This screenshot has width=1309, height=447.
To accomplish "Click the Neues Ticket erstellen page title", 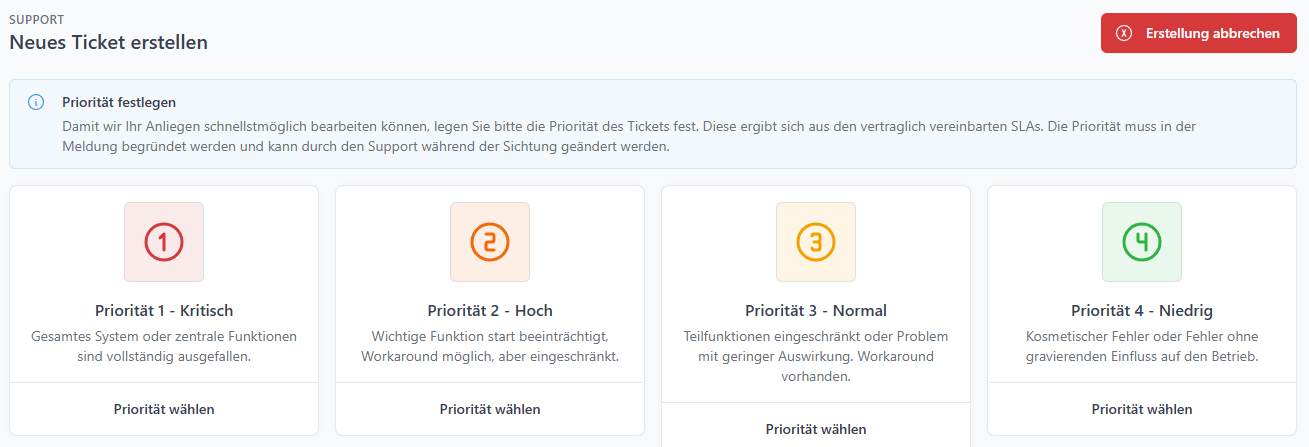I will pos(109,42).
